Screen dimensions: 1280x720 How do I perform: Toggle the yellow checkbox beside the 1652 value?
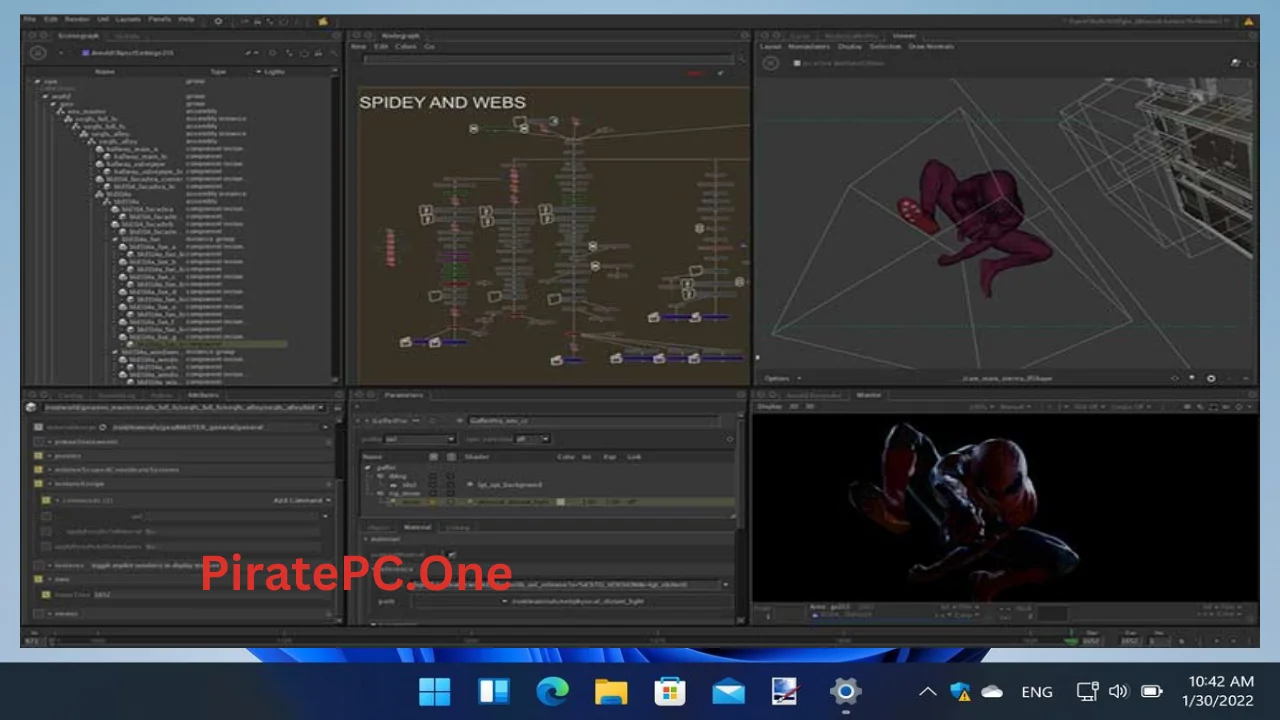tap(46, 595)
